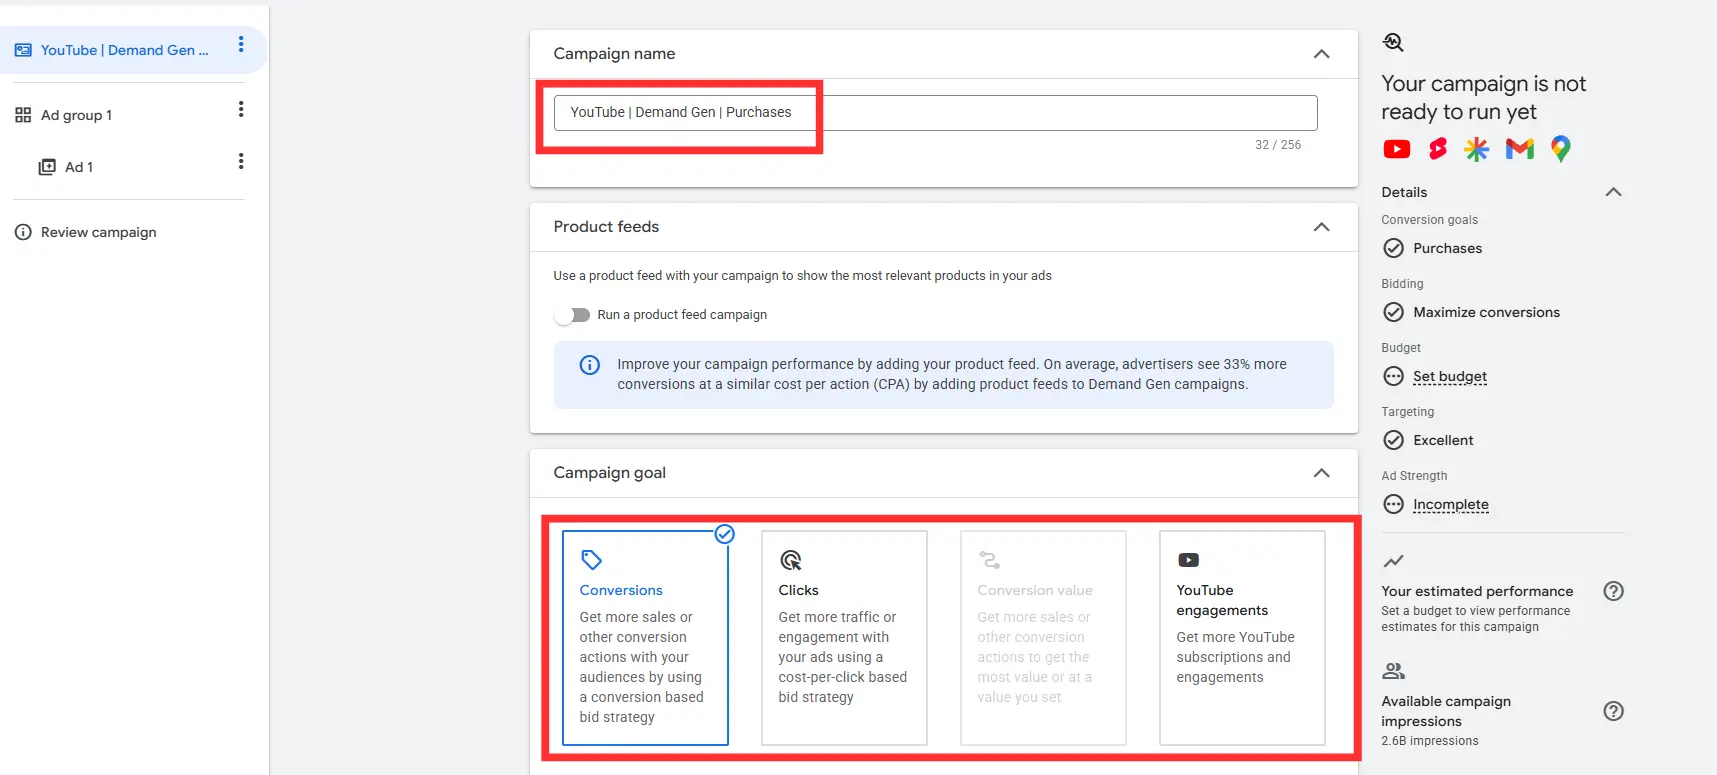Click the Your campaign is not ready heading
Viewport: 1717px width, 775px height.
(x=1484, y=98)
